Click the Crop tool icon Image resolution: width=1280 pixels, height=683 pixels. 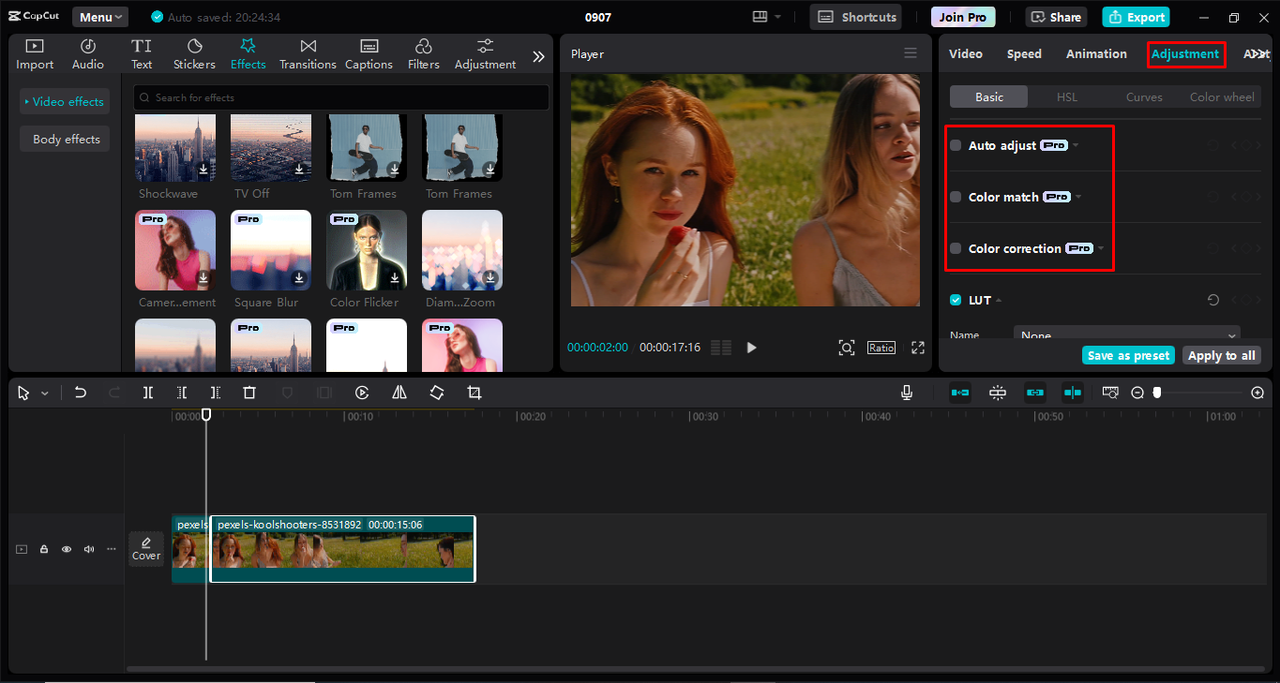coord(474,393)
